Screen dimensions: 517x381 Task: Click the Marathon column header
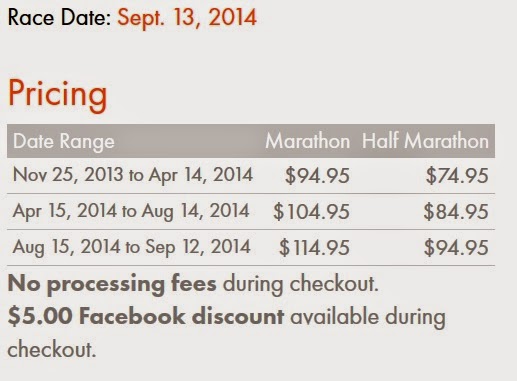[308, 141]
